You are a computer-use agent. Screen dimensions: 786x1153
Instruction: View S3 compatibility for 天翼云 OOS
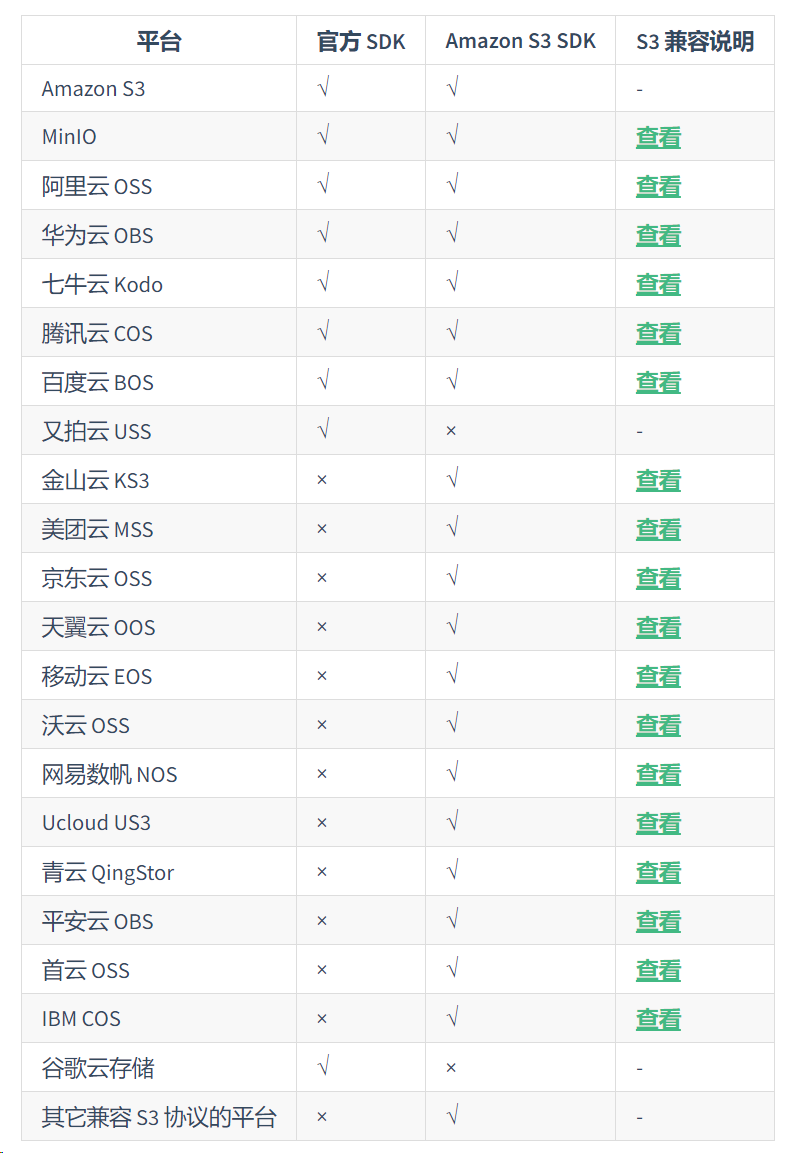tap(658, 627)
